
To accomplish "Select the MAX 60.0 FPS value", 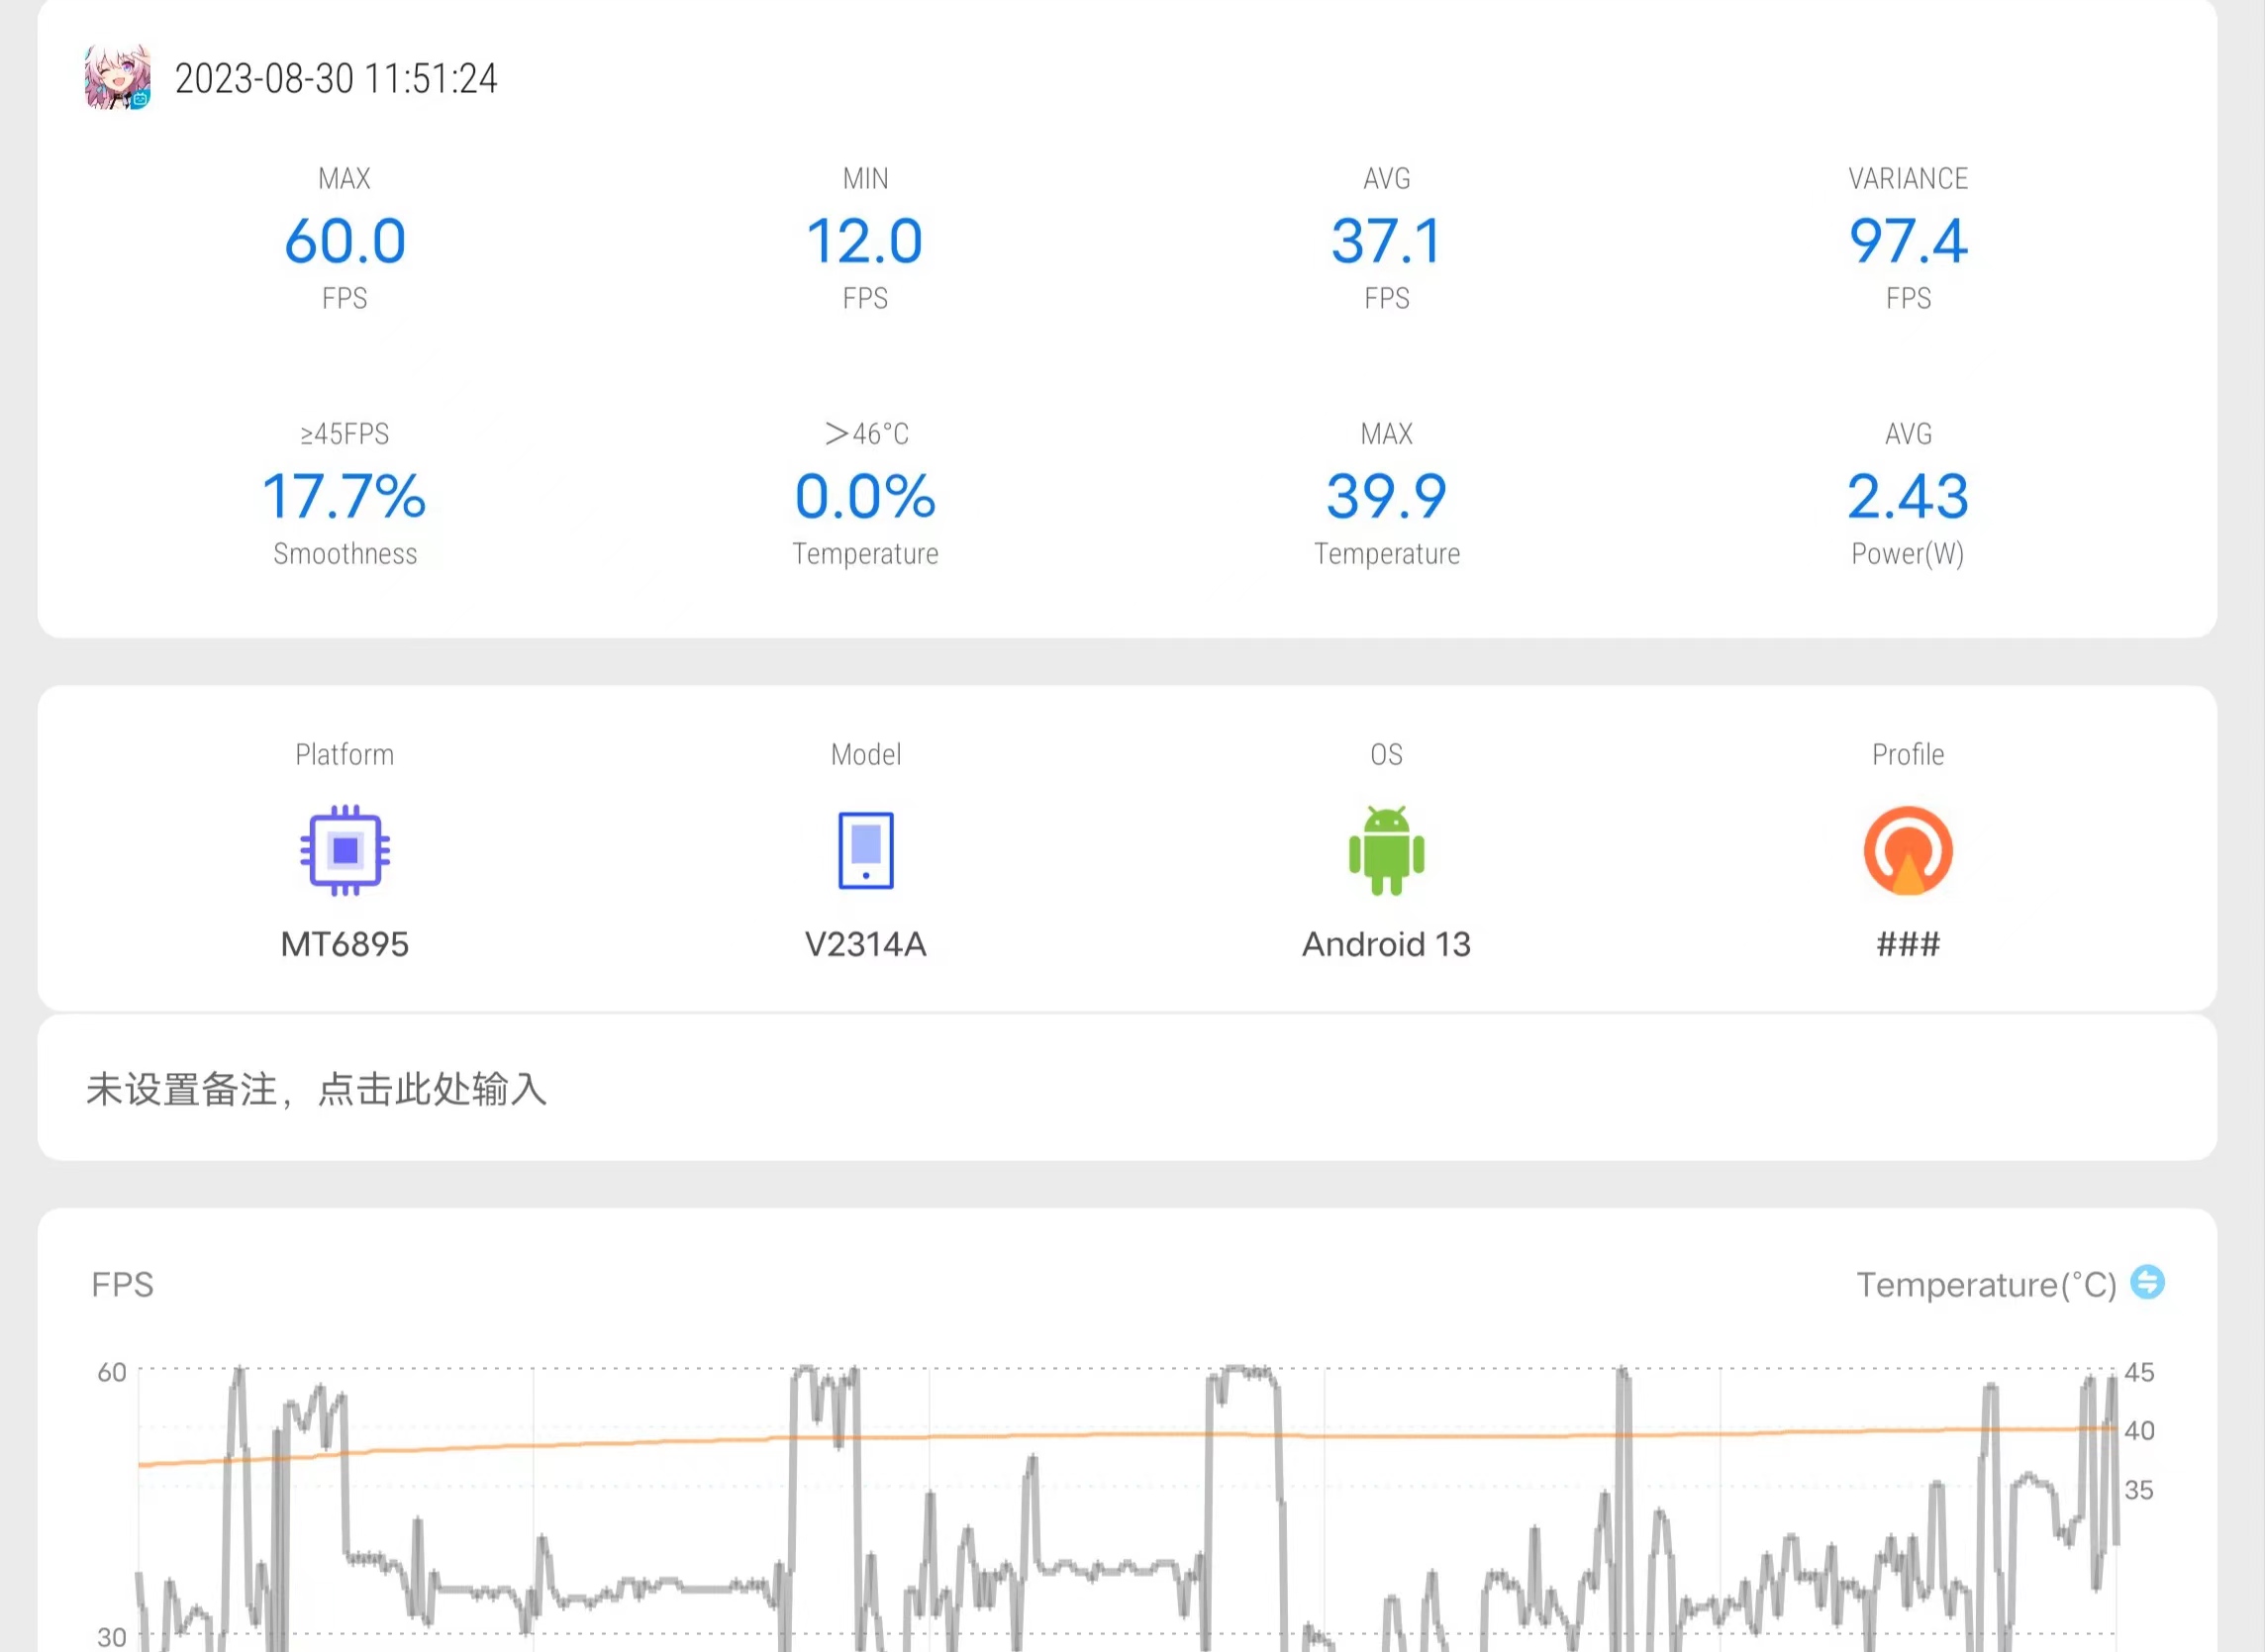I will pyautogui.click(x=345, y=241).
